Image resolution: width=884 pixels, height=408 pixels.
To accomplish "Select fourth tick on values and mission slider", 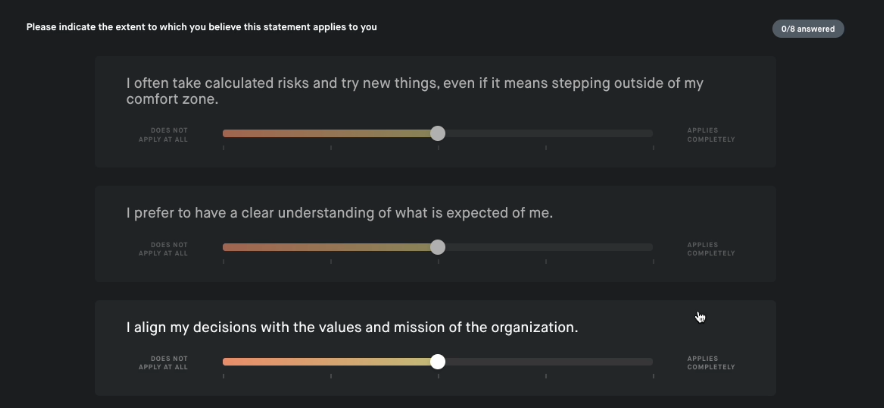I will [x=546, y=362].
